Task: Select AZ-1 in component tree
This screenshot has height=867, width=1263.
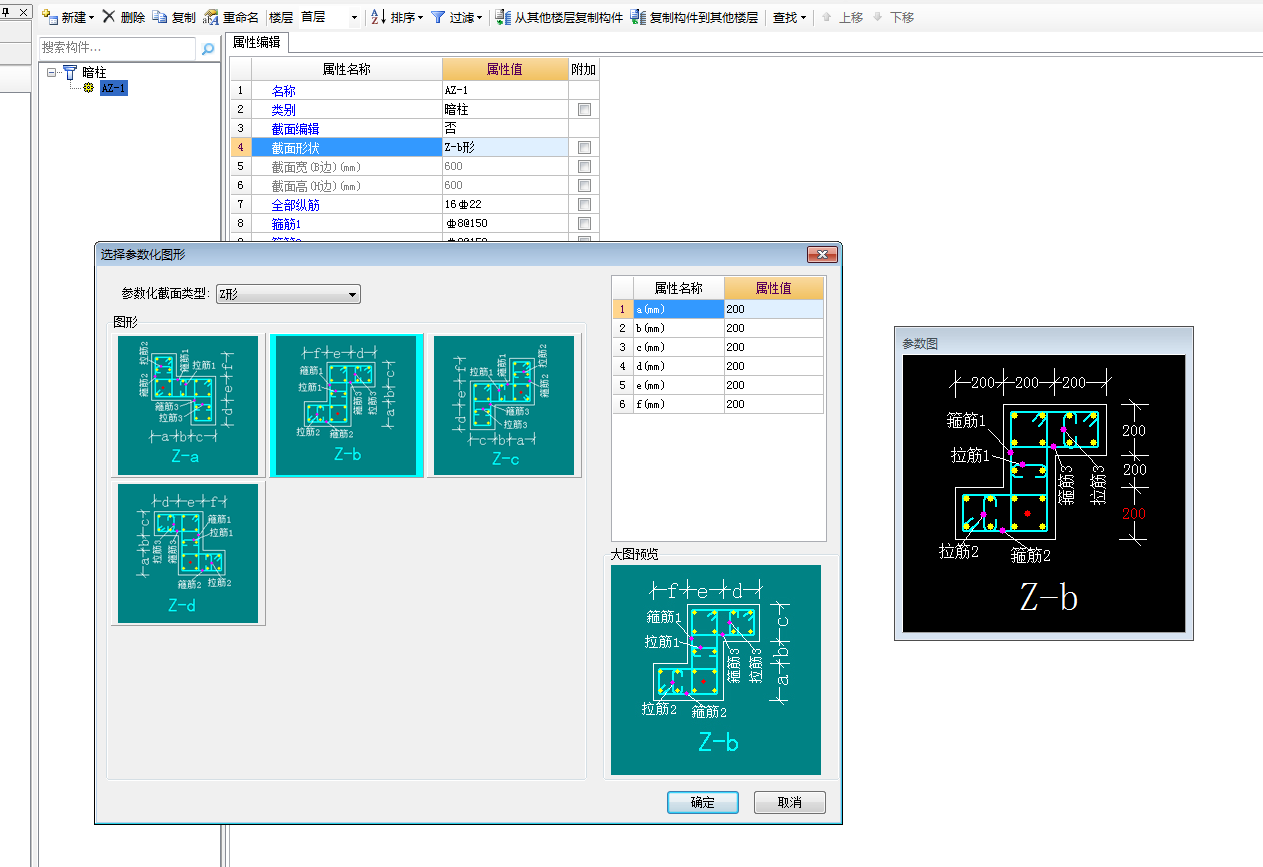Action: pos(113,88)
